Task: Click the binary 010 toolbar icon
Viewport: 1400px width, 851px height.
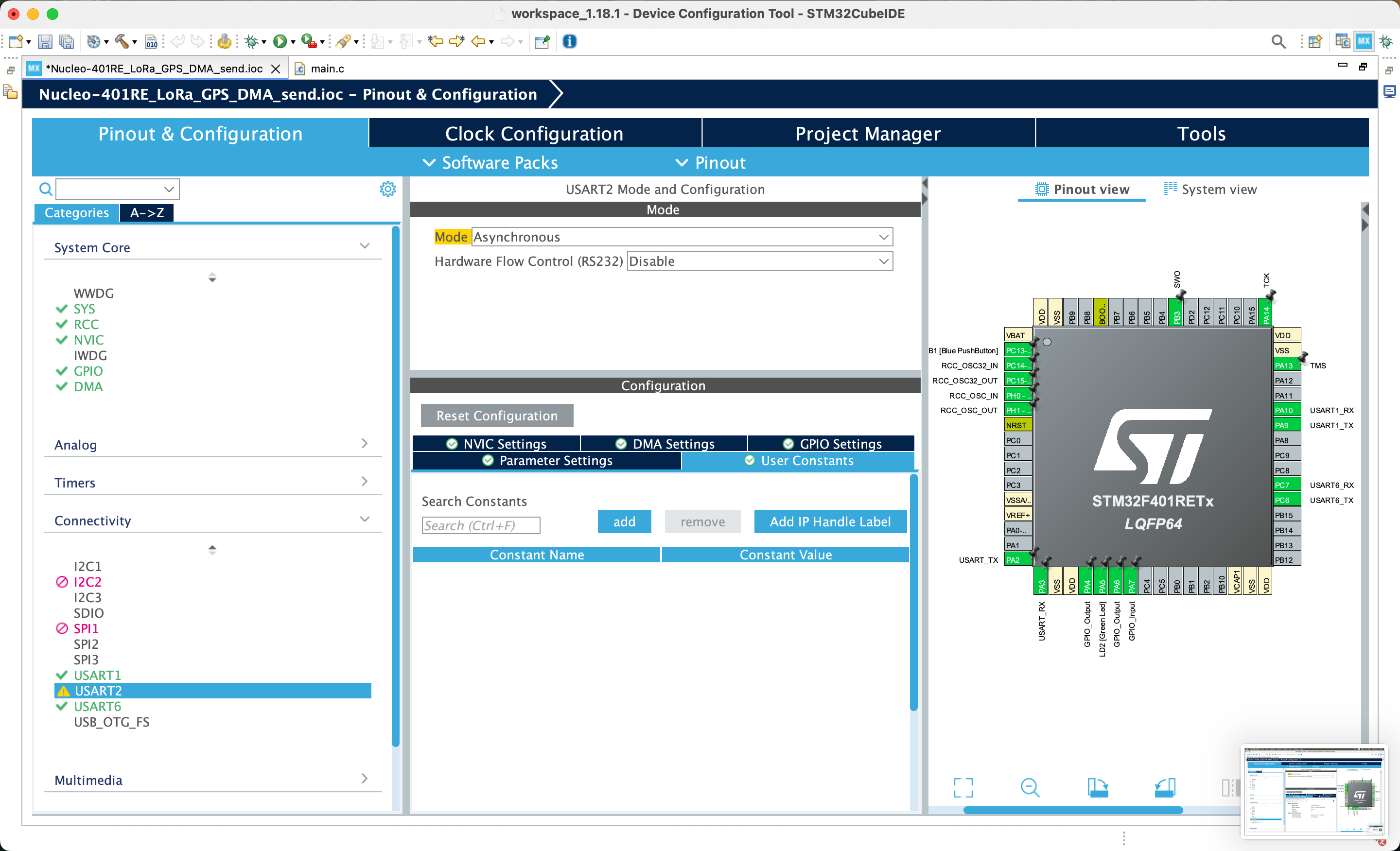Action: 151,41
